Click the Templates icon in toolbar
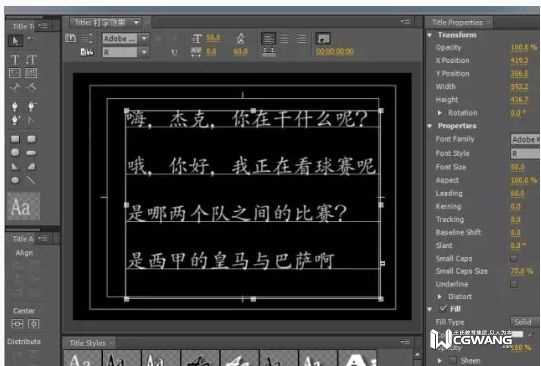Image resolution: width=541 pixels, height=366 pixels. tap(87, 52)
